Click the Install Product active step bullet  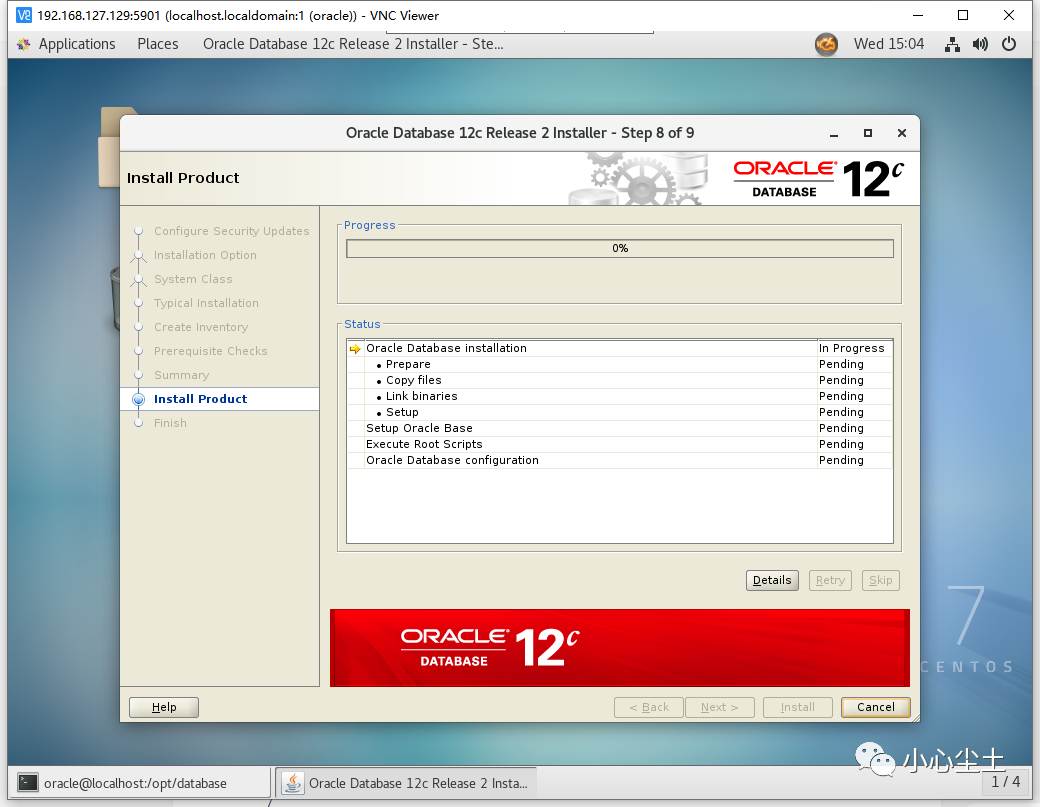(x=139, y=399)
